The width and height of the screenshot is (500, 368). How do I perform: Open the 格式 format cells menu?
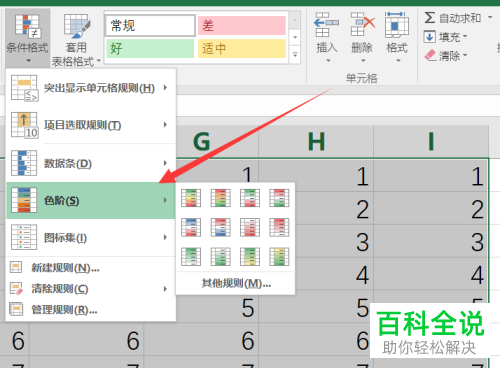point(397,37)
